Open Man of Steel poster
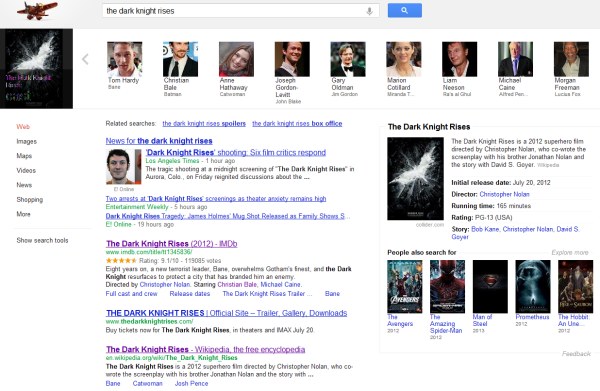 coord(490,287)
